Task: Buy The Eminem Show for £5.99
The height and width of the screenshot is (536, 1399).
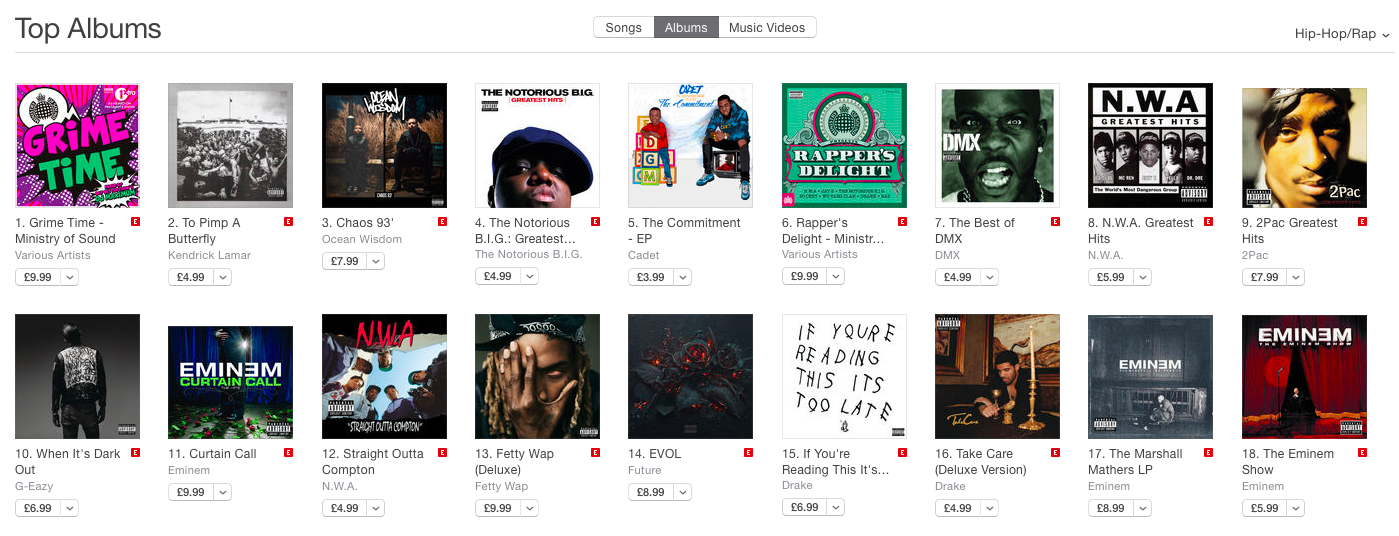Action: coord(1264,508)
